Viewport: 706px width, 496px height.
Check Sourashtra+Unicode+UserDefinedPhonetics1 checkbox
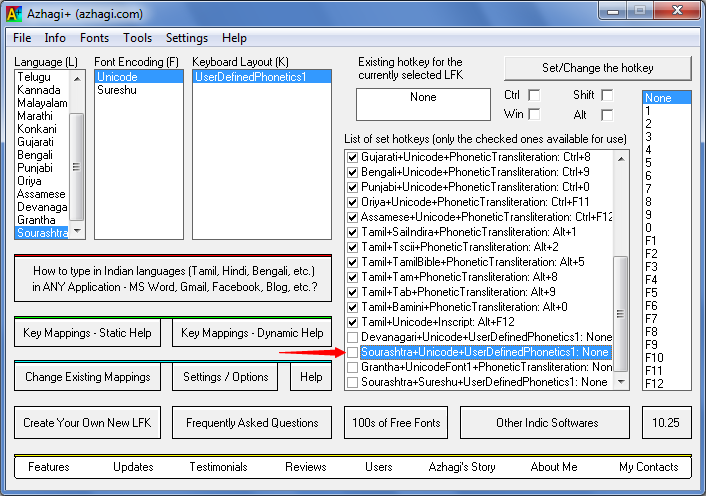[x=353, y=352]
